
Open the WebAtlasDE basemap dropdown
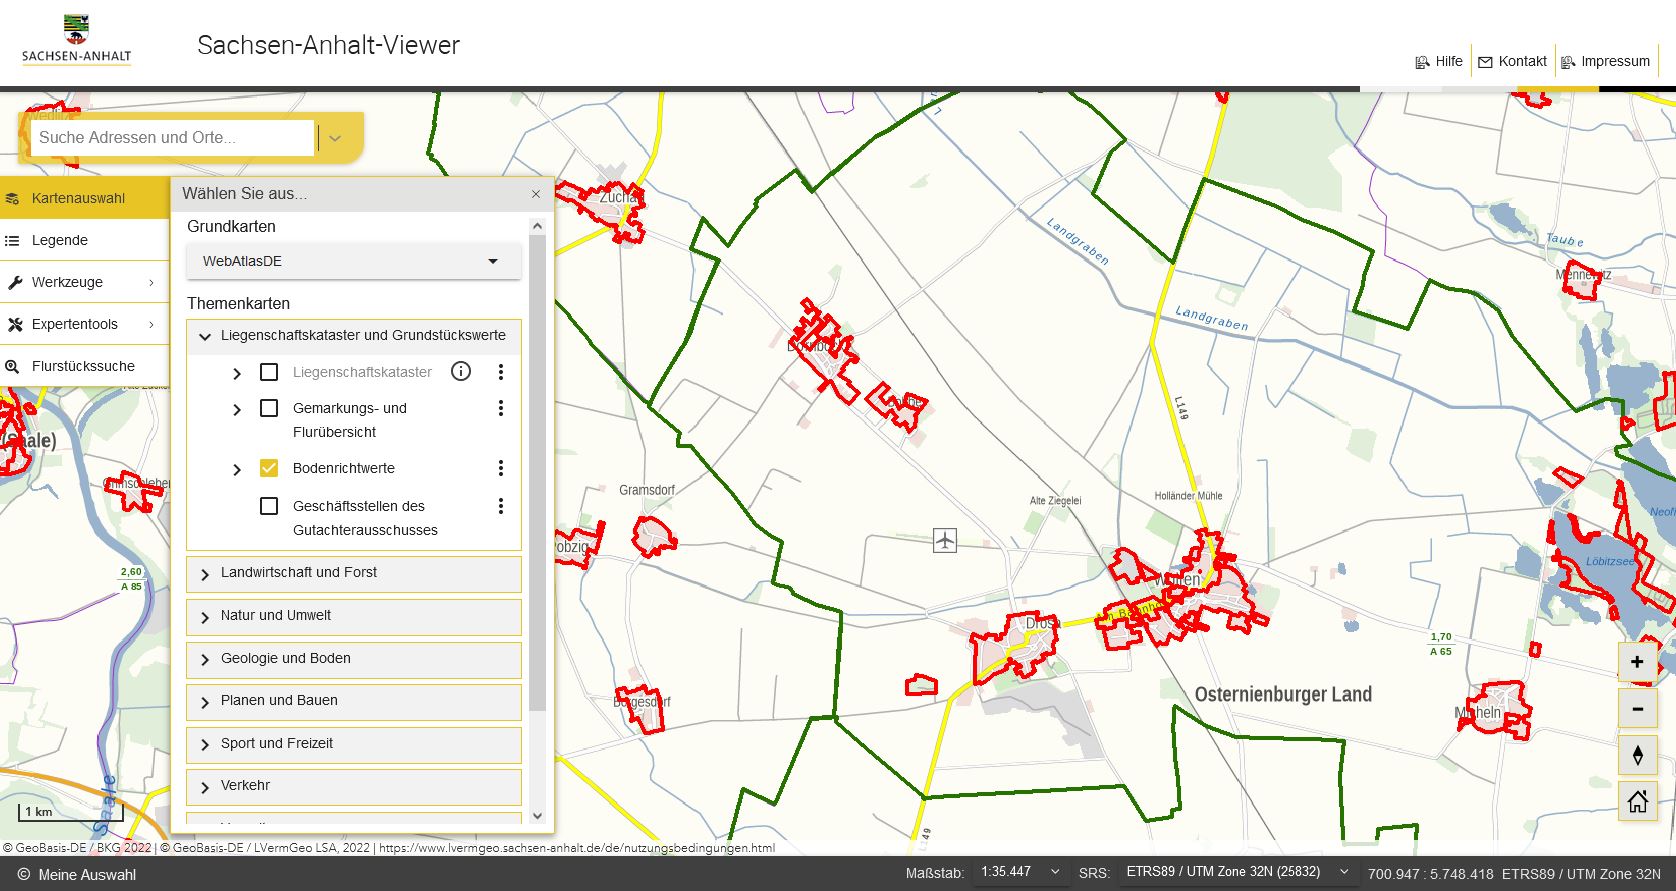[x=353, y=261]
